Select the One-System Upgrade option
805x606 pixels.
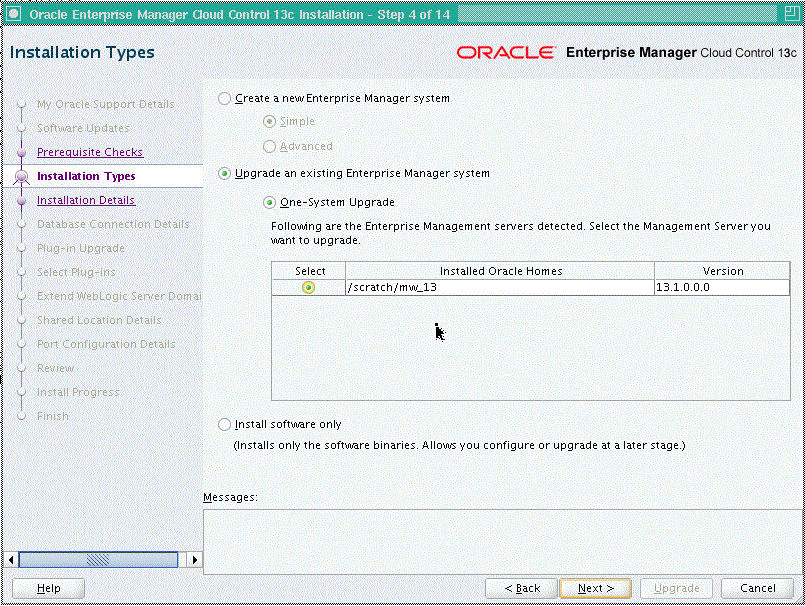pos(269,202)
